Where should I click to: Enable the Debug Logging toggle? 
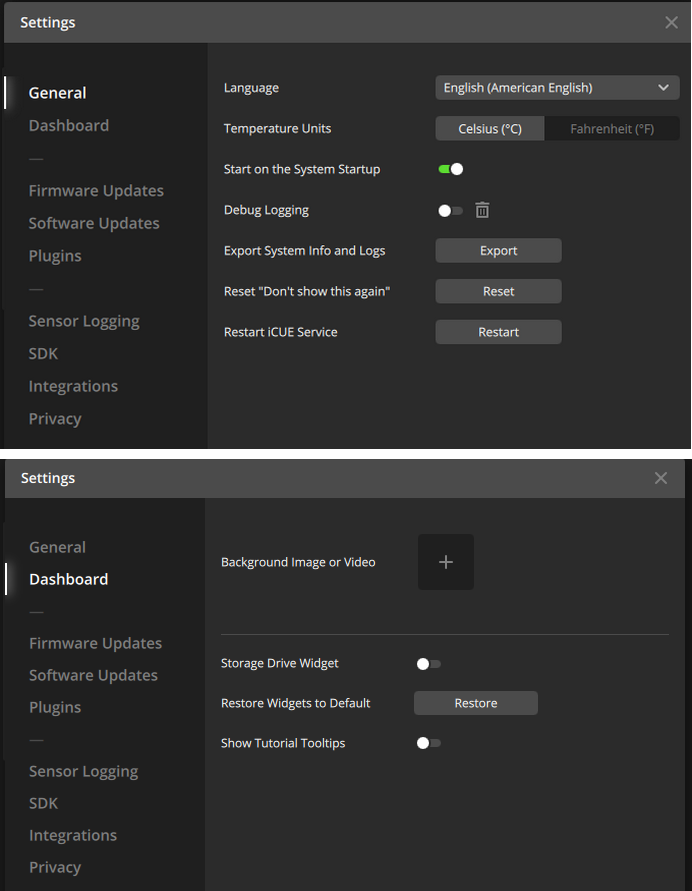451,211
